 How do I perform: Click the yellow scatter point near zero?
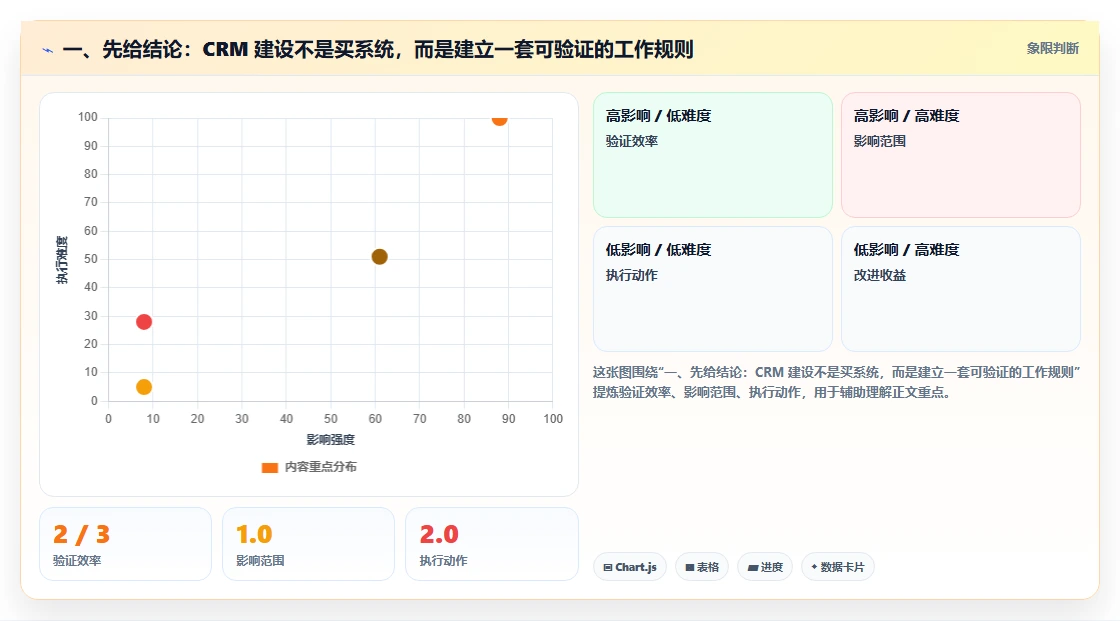pos(144,387)
